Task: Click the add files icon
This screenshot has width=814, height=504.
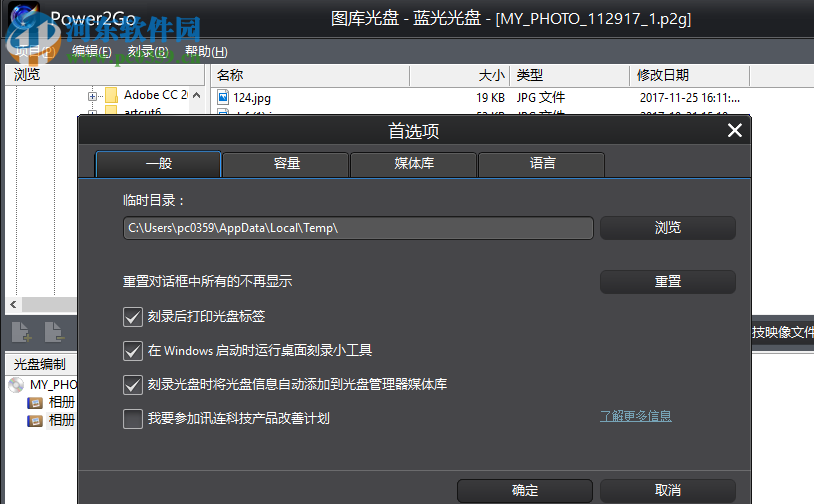Action: tap(22, 332)
